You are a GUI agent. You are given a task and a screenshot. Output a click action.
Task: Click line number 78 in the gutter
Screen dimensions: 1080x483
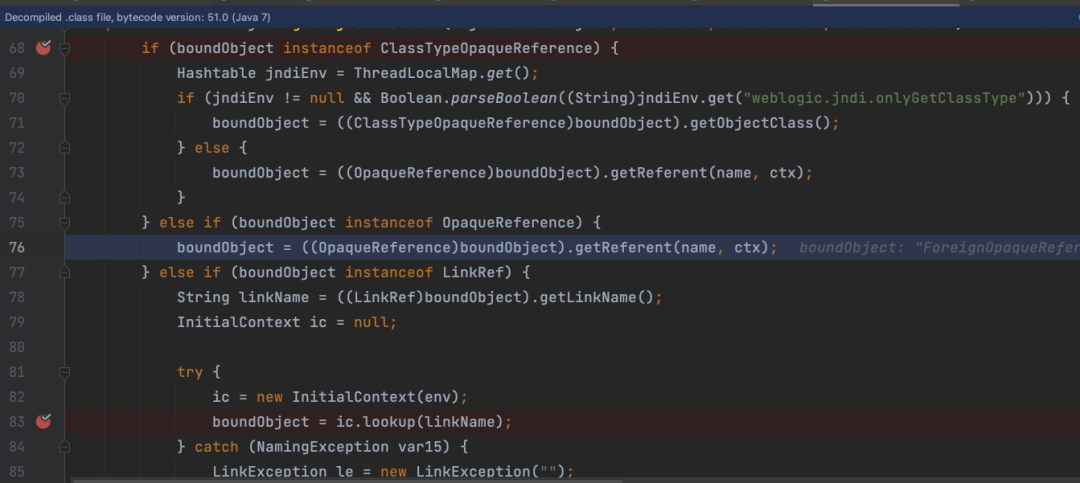tap(17, 297)
